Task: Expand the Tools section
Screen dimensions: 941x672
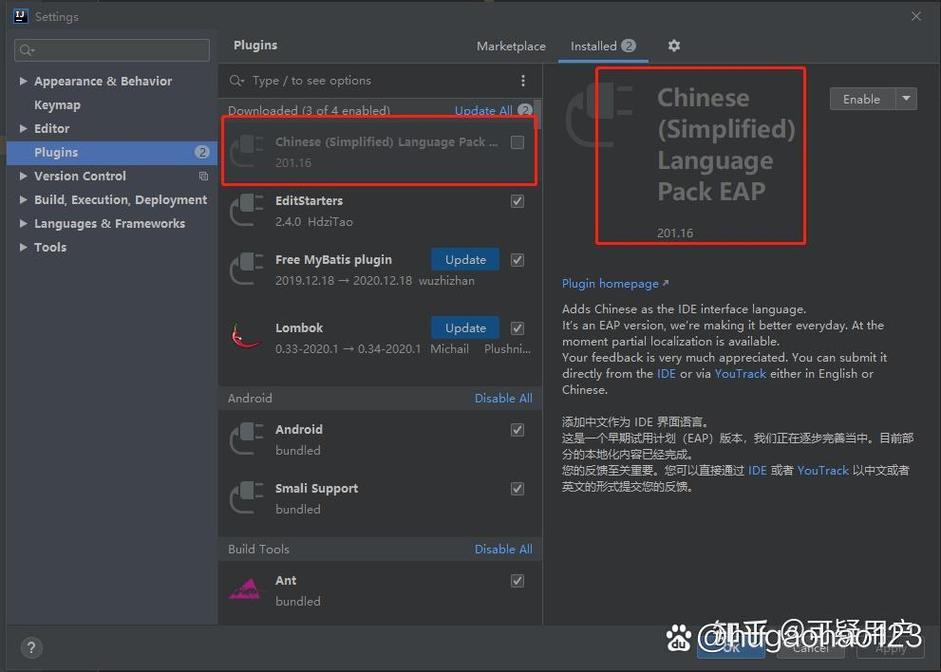Action: pyautogui.click(x=22, y=247)
